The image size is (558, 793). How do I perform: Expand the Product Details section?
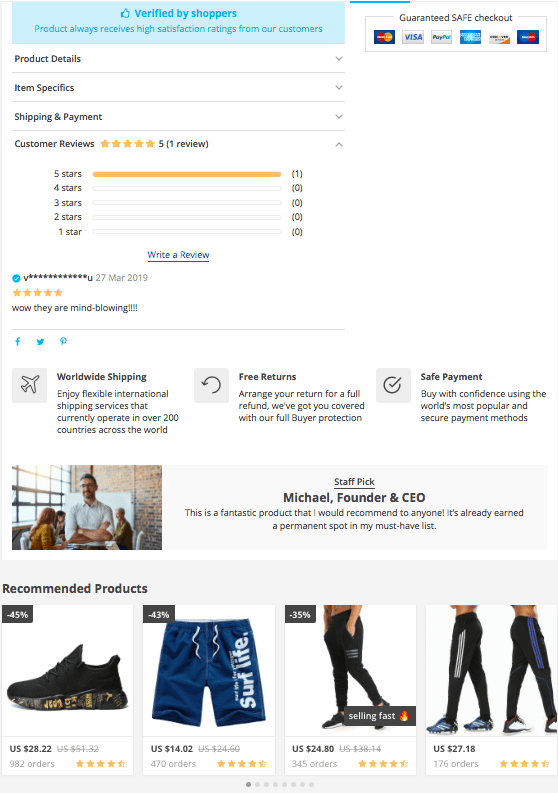click(179, 59)
